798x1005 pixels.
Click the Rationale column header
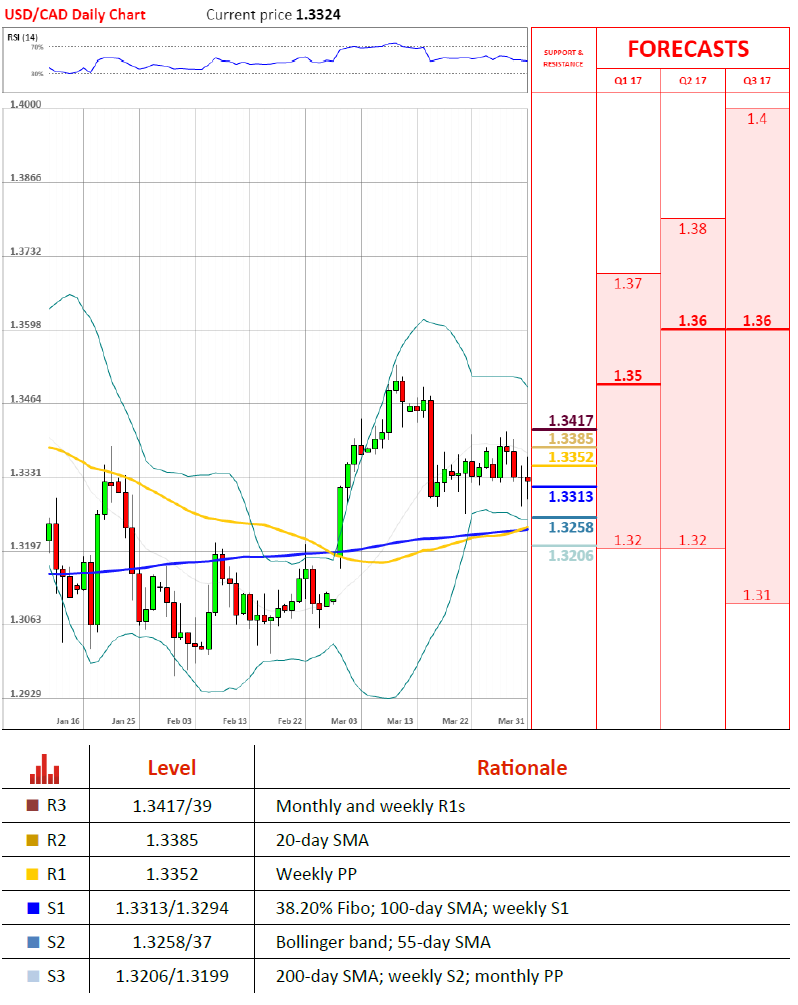[522, 768]
